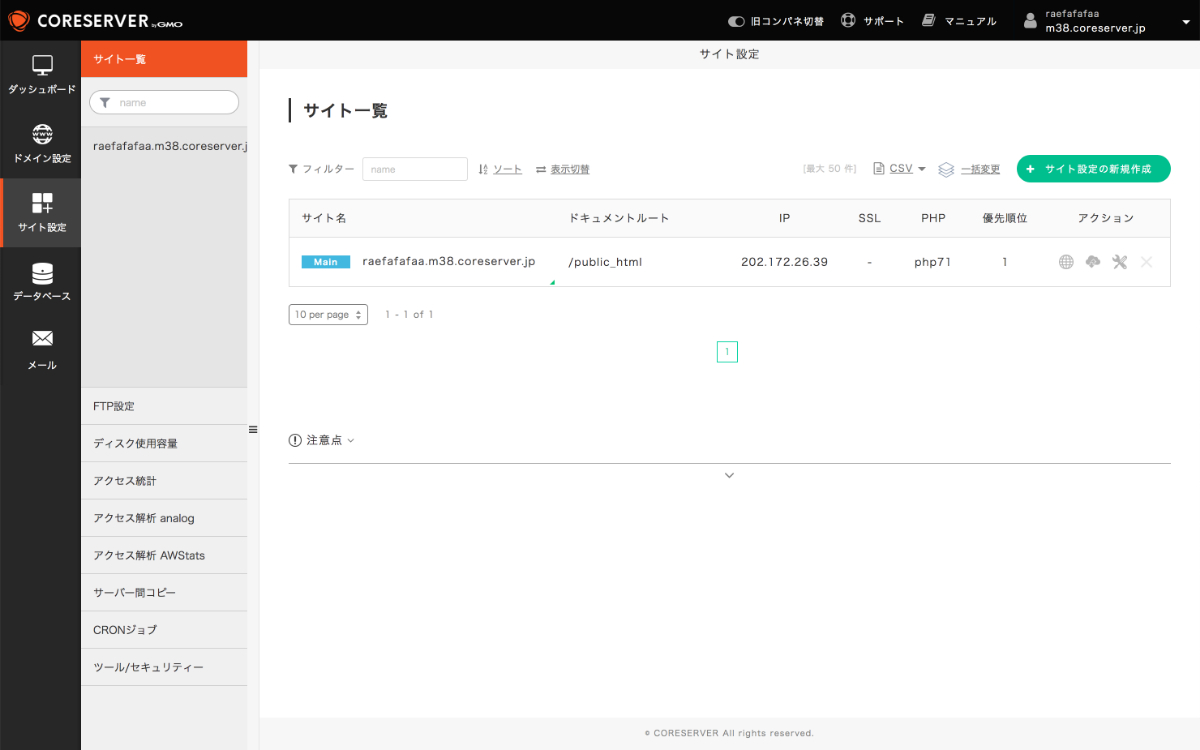
Task: Click the globe icon in the action column
Action: [x=1066, y=262]
